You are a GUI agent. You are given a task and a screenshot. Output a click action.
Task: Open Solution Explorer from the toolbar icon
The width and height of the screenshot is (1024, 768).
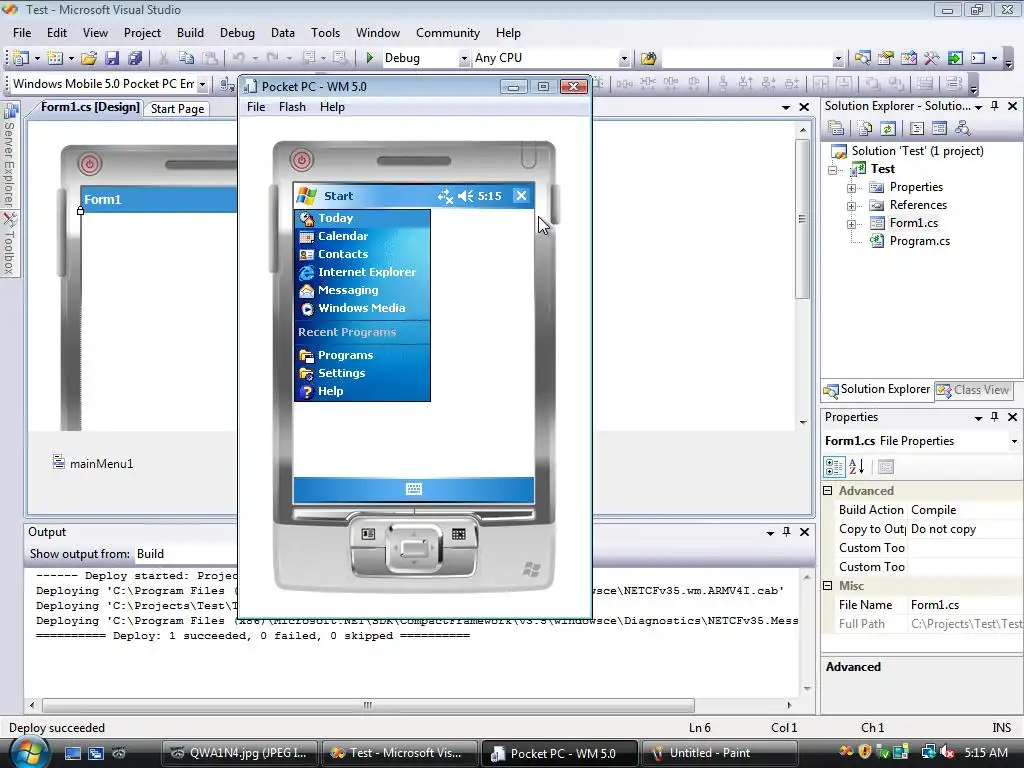[862, 58]
